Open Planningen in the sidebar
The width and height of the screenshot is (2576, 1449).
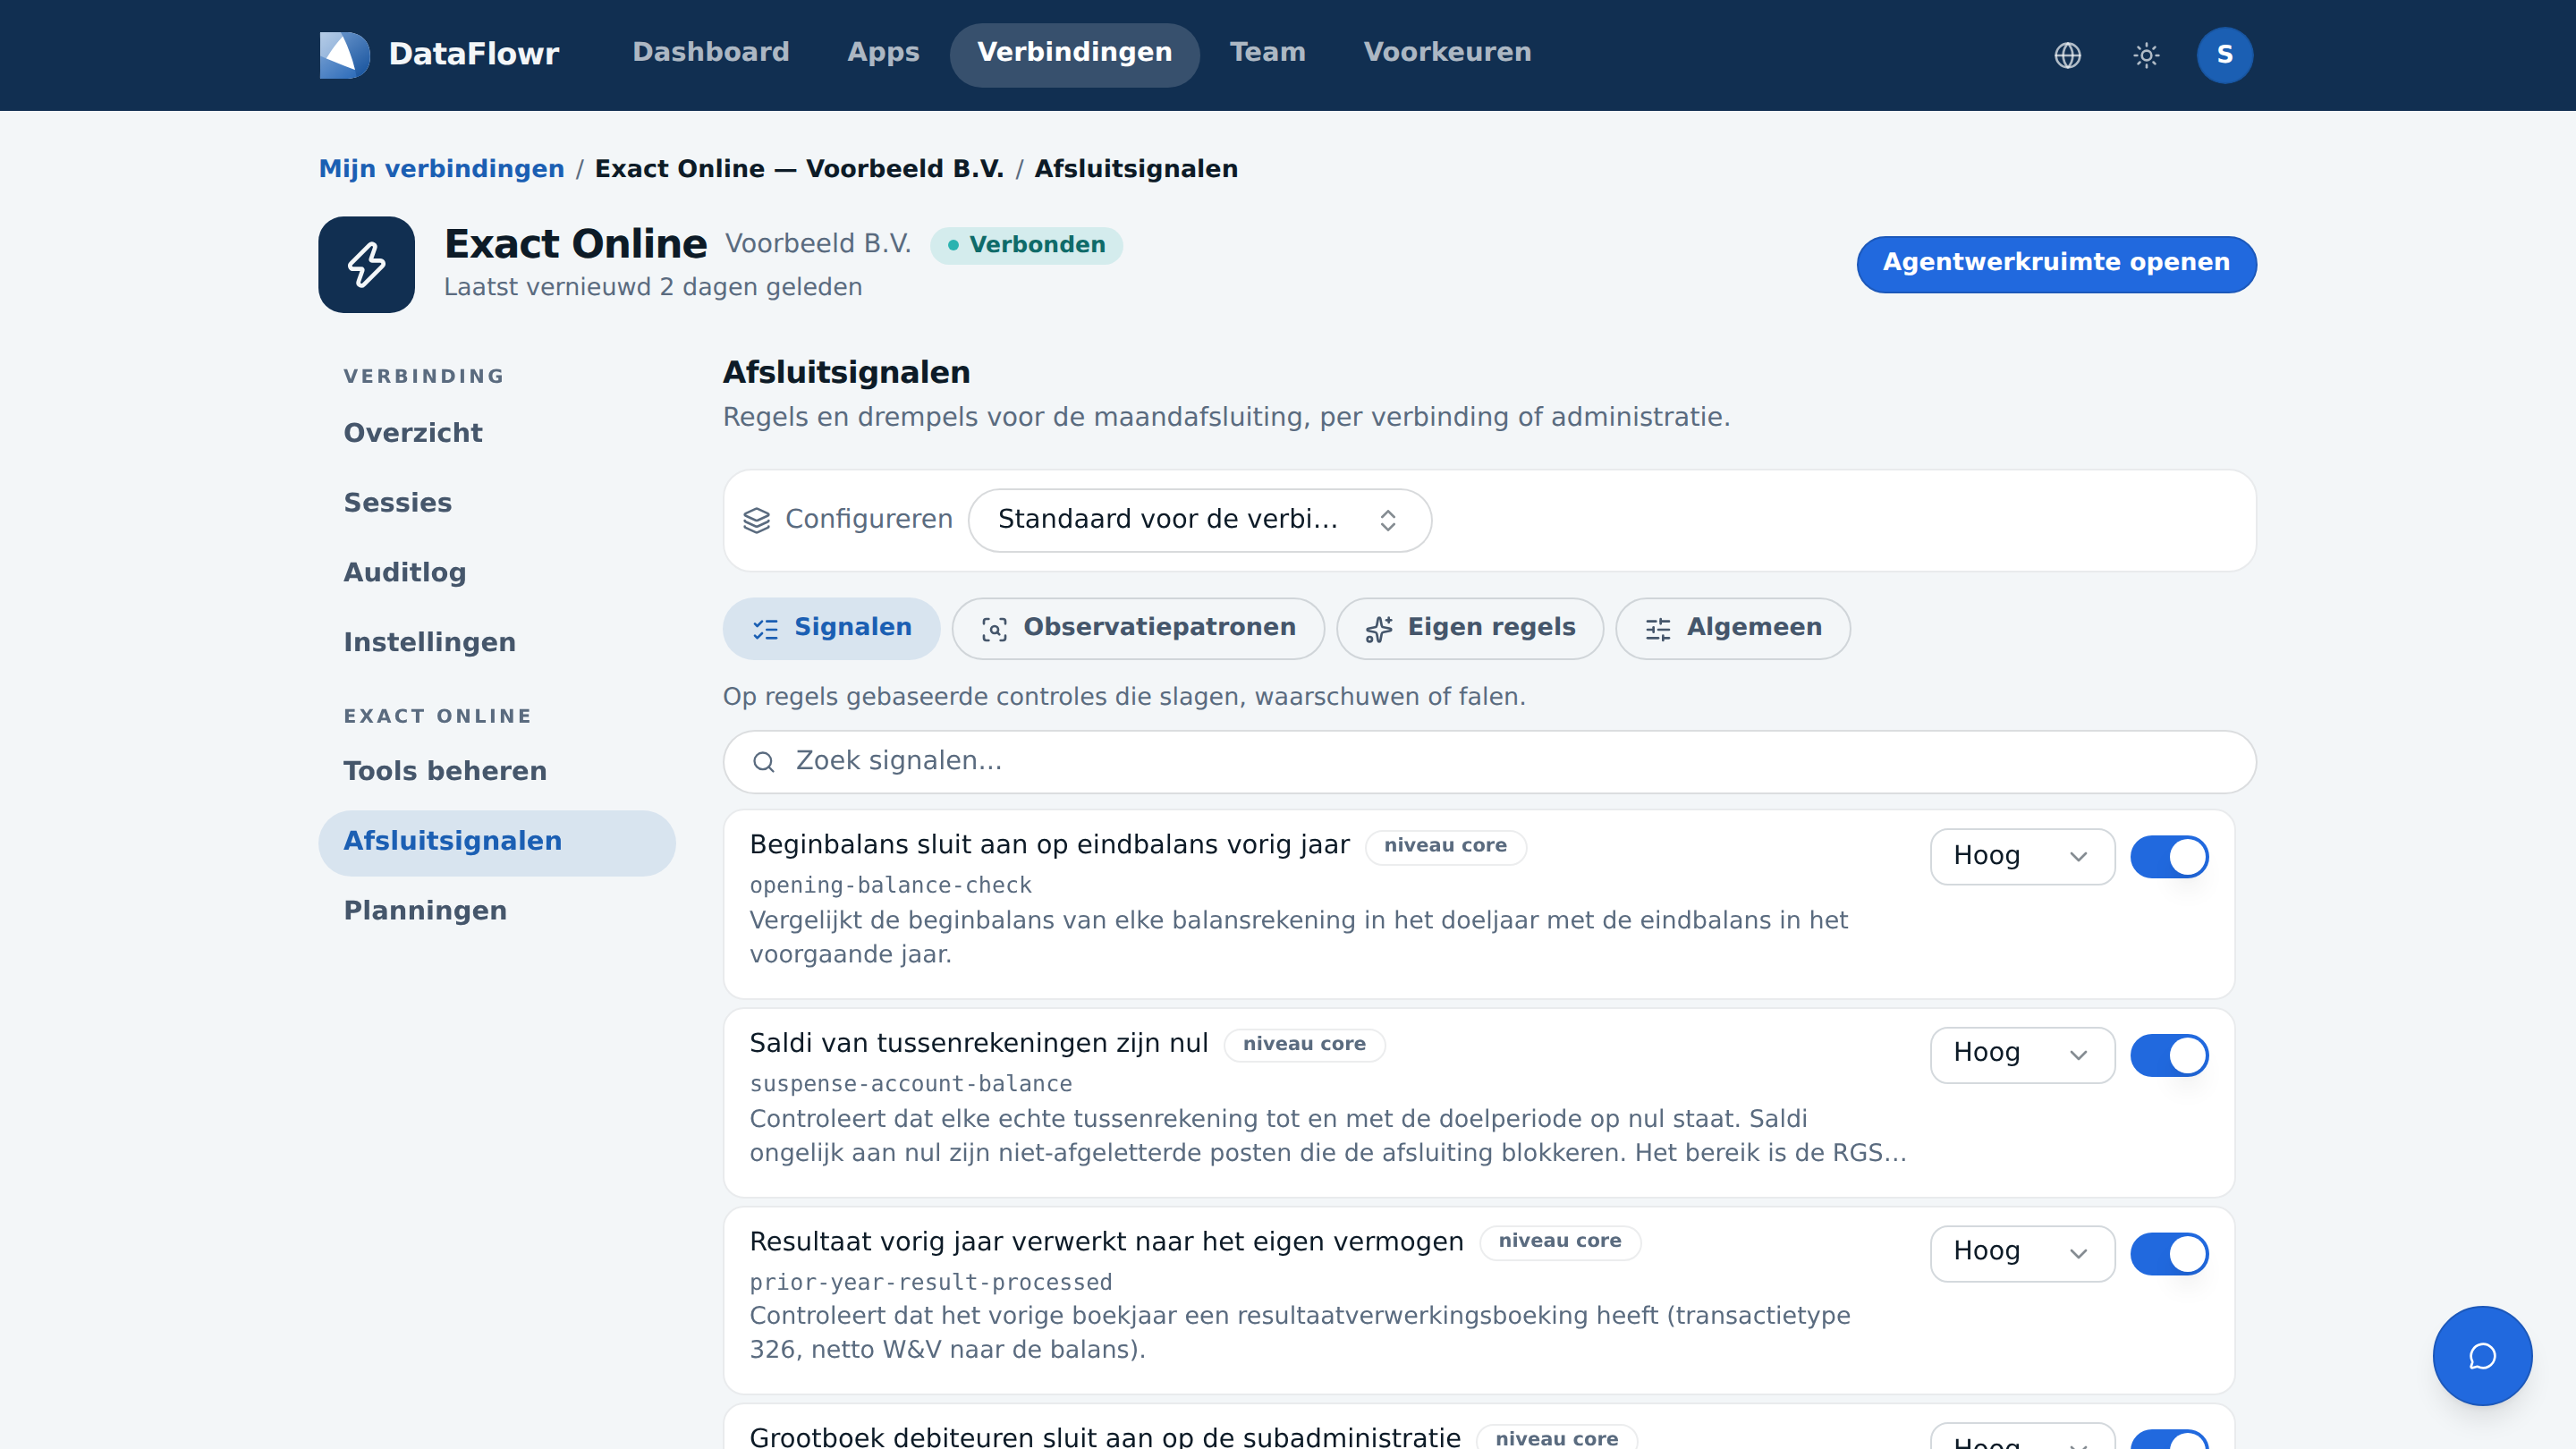(497, 911)
